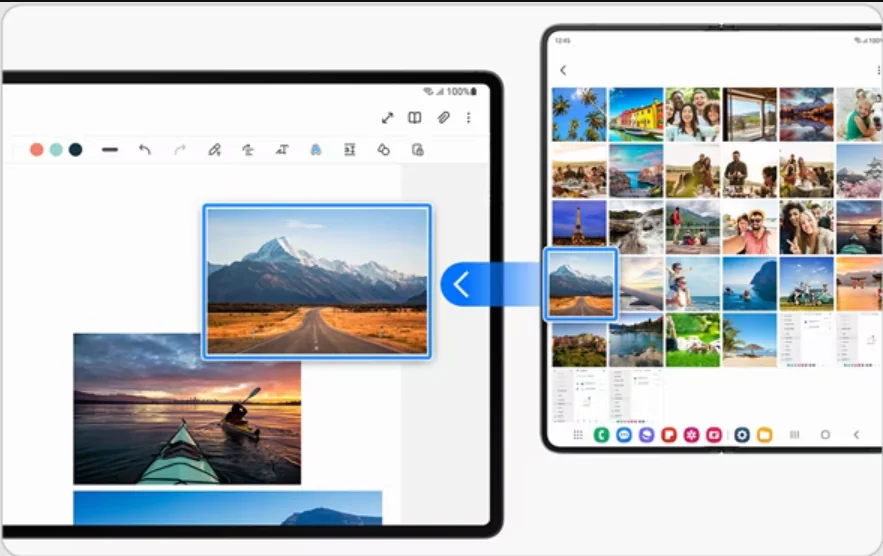
Task: Open the rocky river stream photo
Action: (x=636, y=227)
